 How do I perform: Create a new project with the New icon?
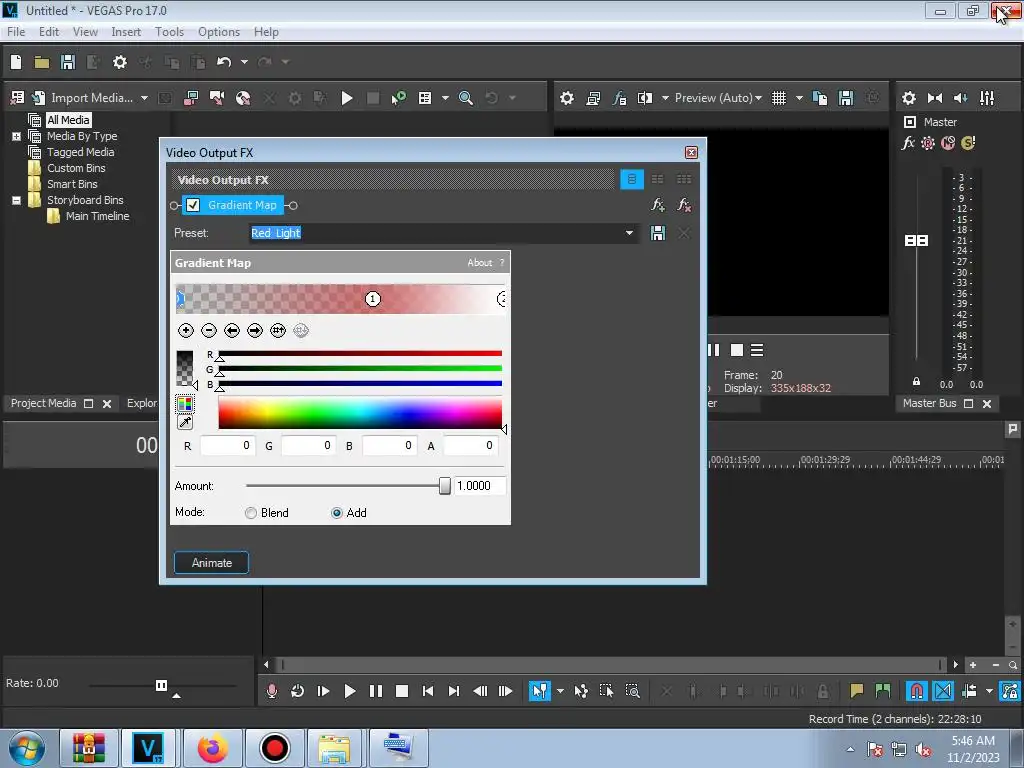(x=16, y=62)
